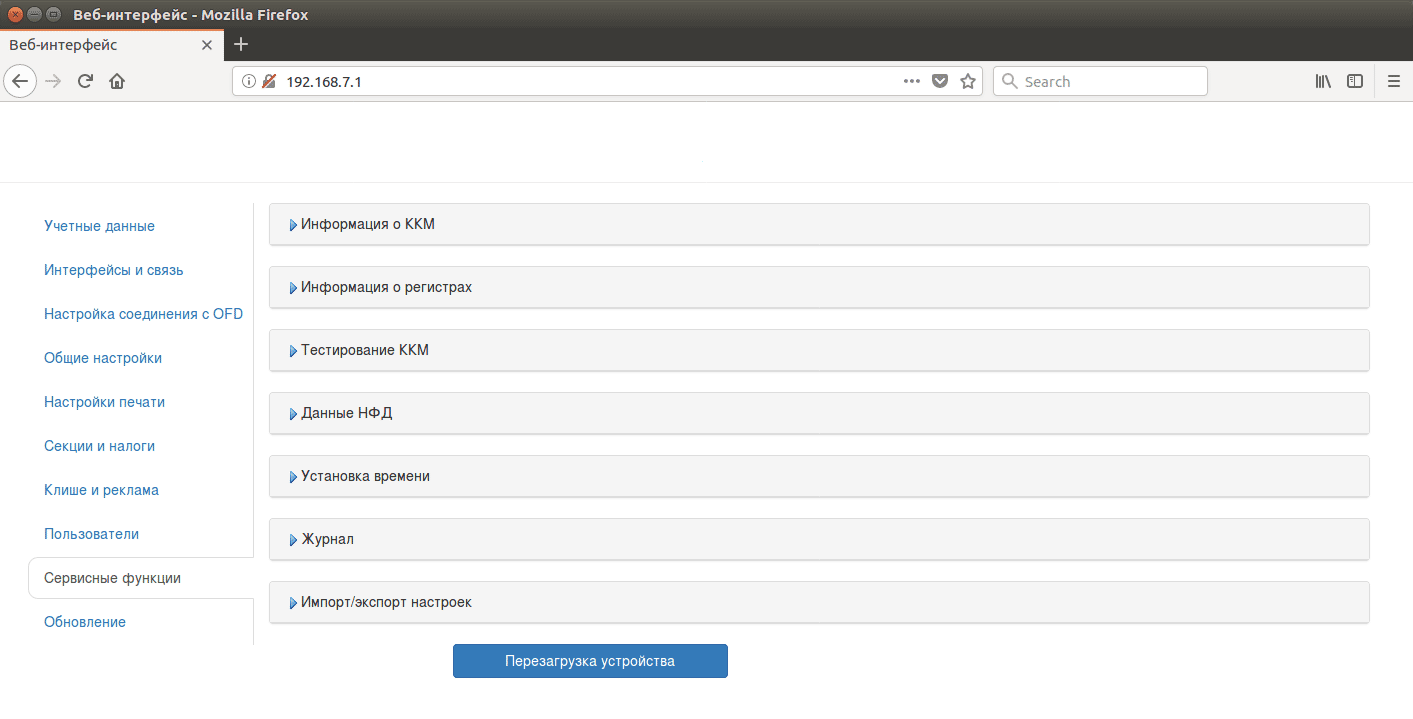Close the Веб-интерфейс tab
This screenshot has width=1413, height=719.
207,45
